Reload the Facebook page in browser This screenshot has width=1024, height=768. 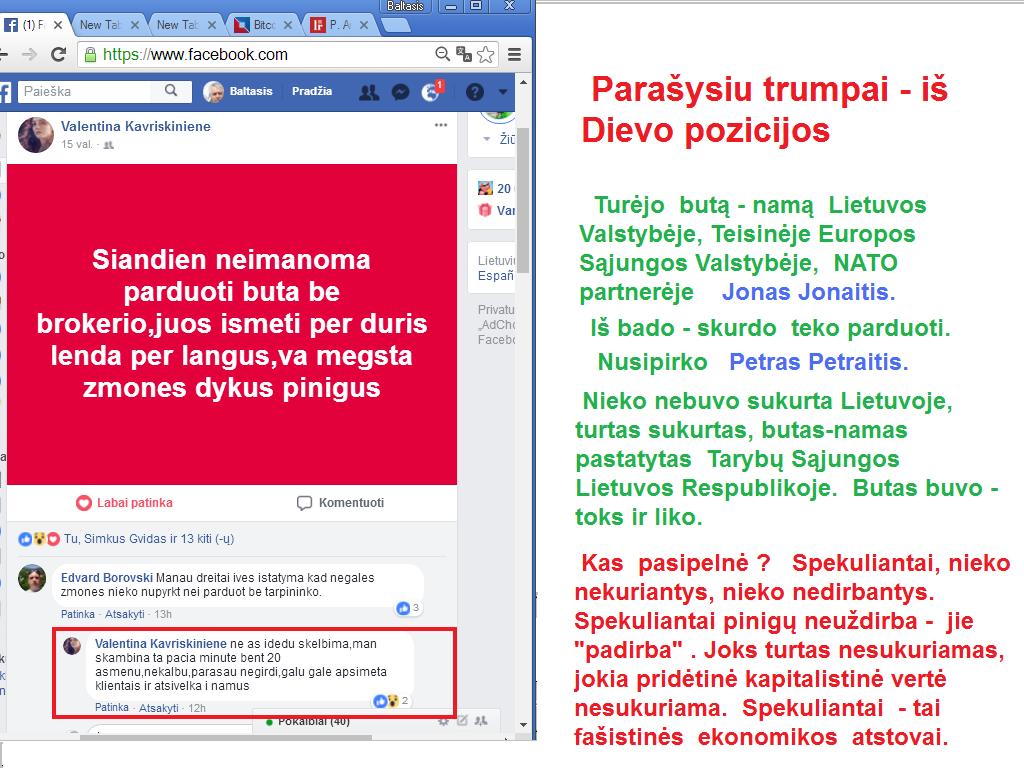(58, 54)
